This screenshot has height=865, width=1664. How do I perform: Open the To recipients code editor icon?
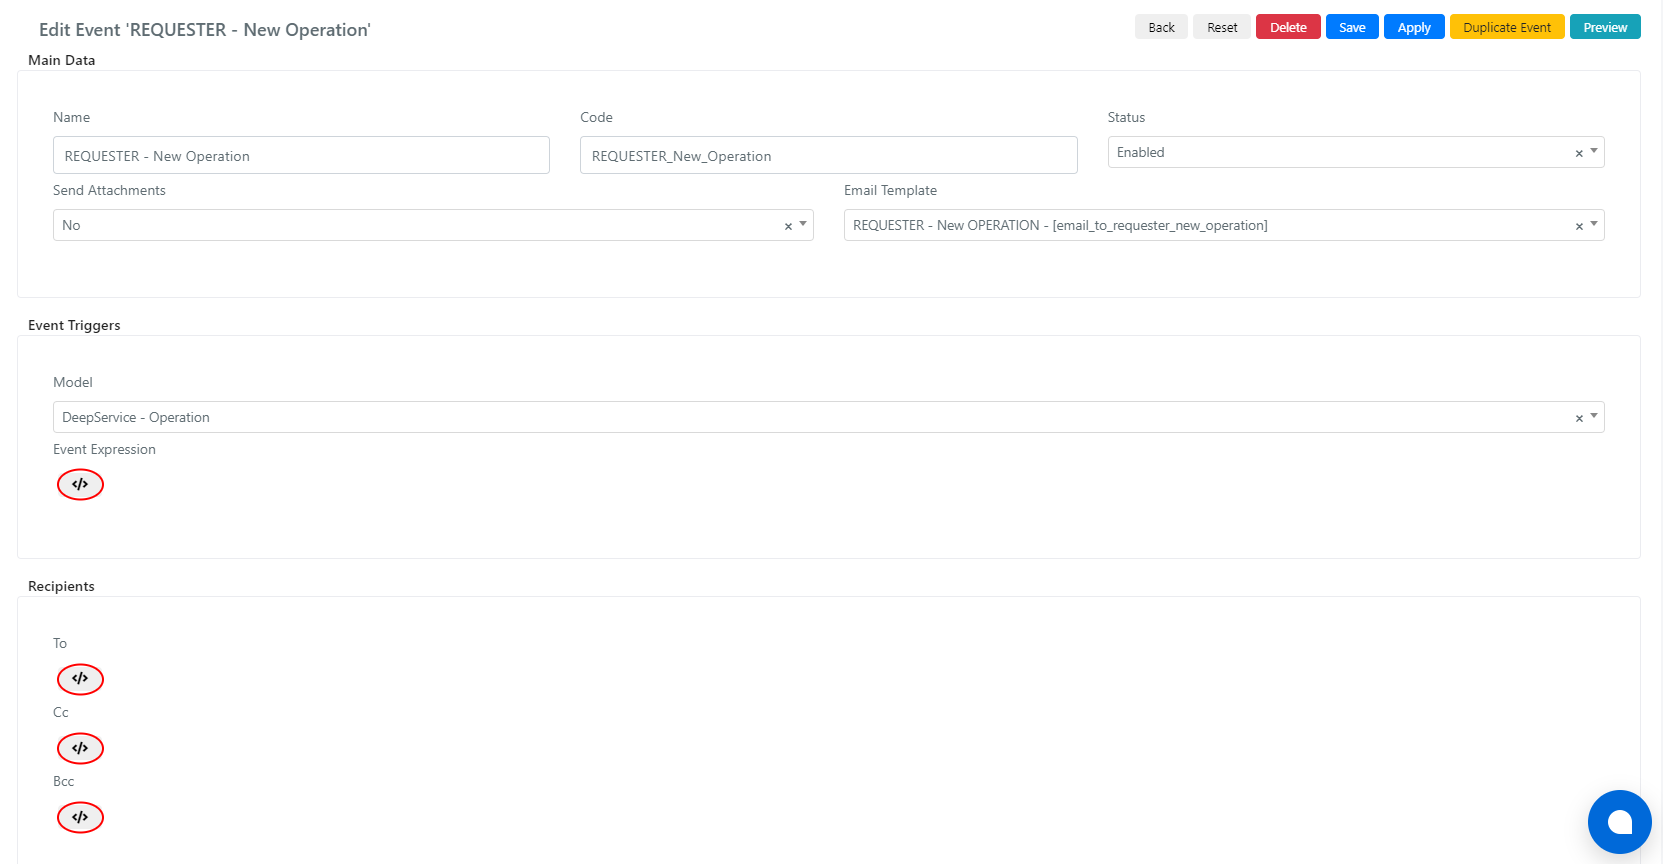[x=80, y=678]
